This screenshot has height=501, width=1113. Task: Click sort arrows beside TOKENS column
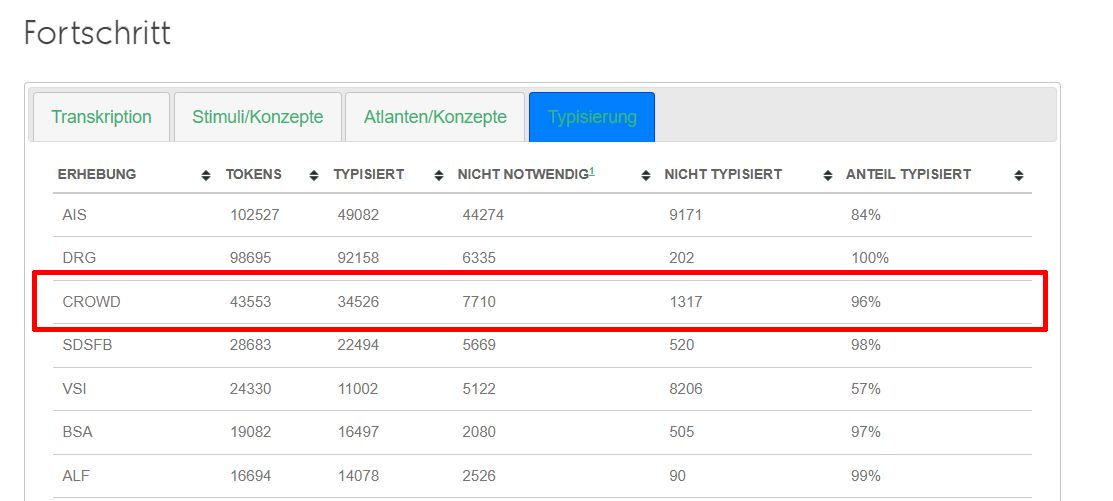[x=314, y=175]
